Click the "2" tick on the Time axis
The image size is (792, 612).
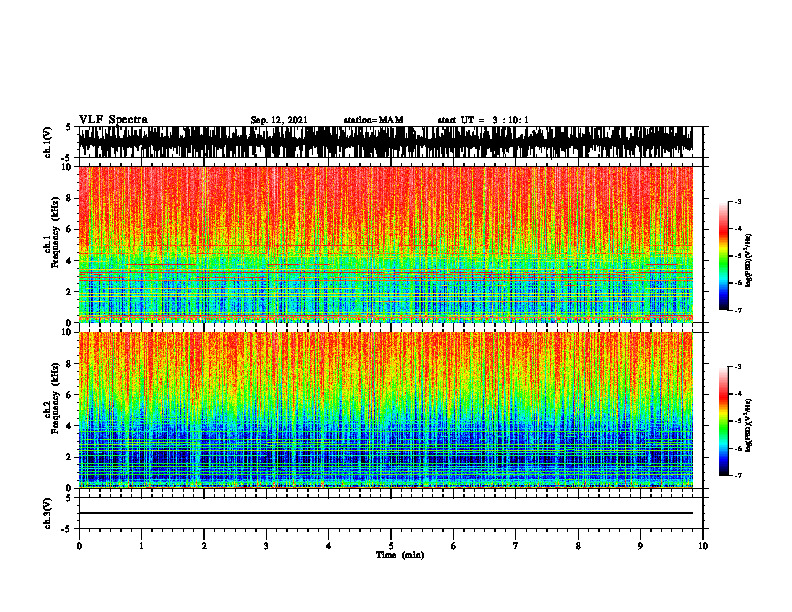pyautogui.click(x=204, y=546)
